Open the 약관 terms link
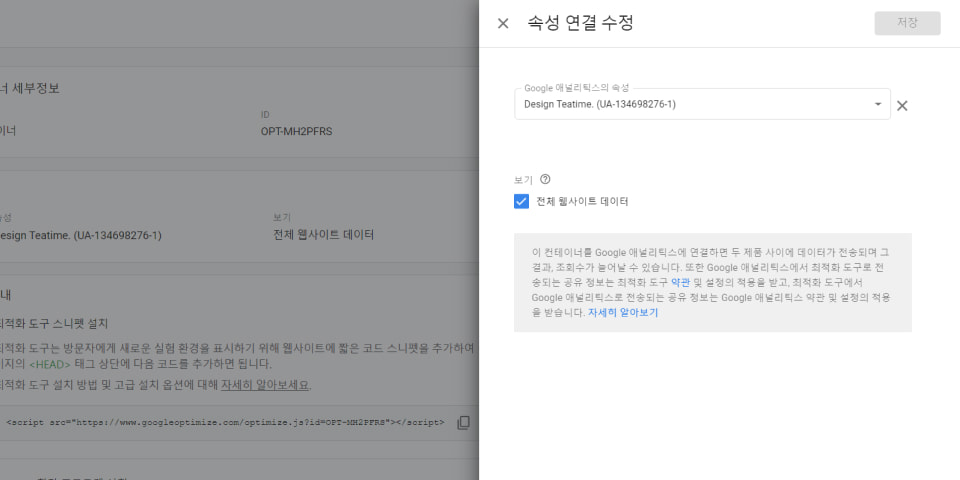Screen dimensions: 960x480 680,283
